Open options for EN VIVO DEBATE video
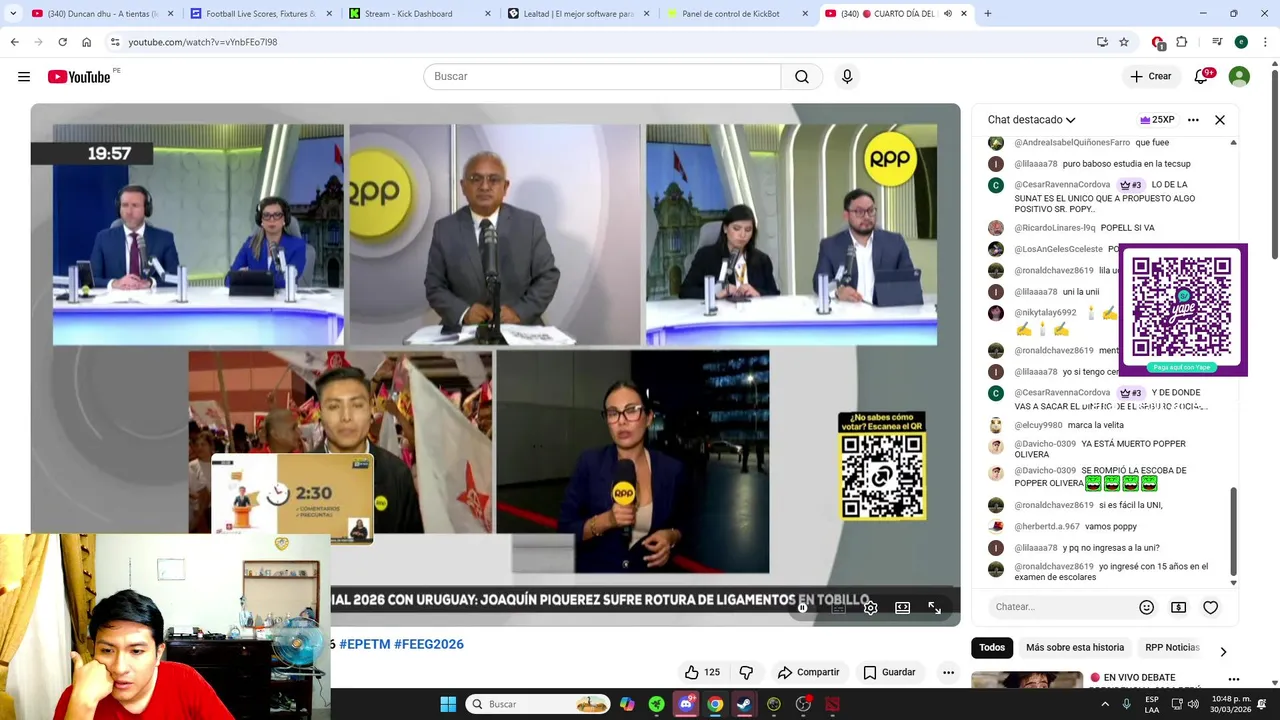 tap(1234, 680)
